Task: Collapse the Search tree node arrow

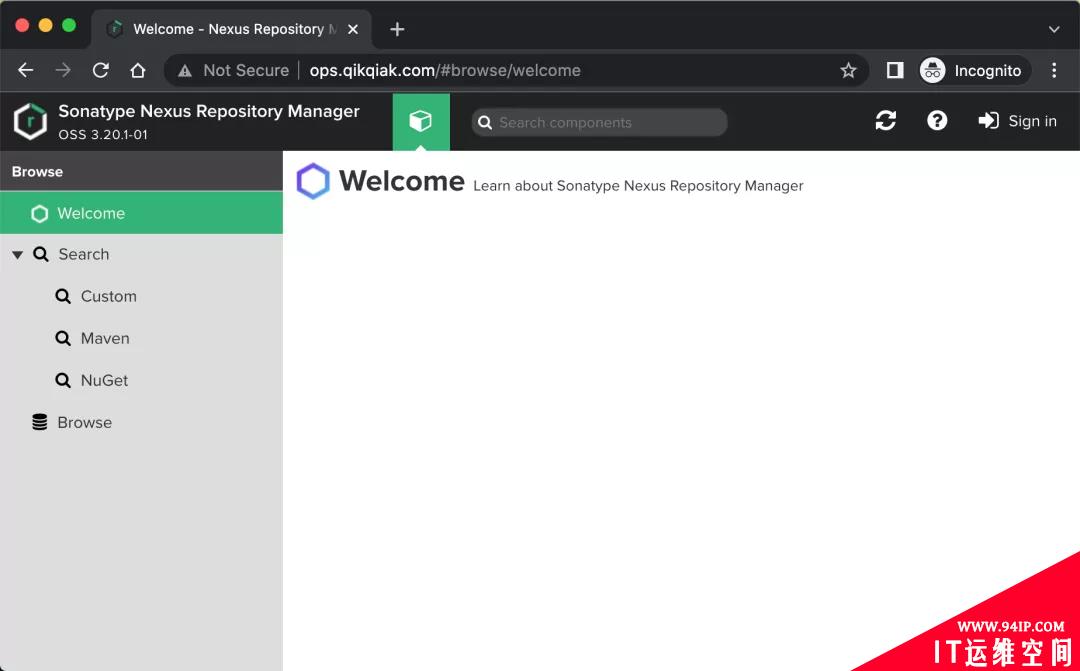Action: coord(18,255)
